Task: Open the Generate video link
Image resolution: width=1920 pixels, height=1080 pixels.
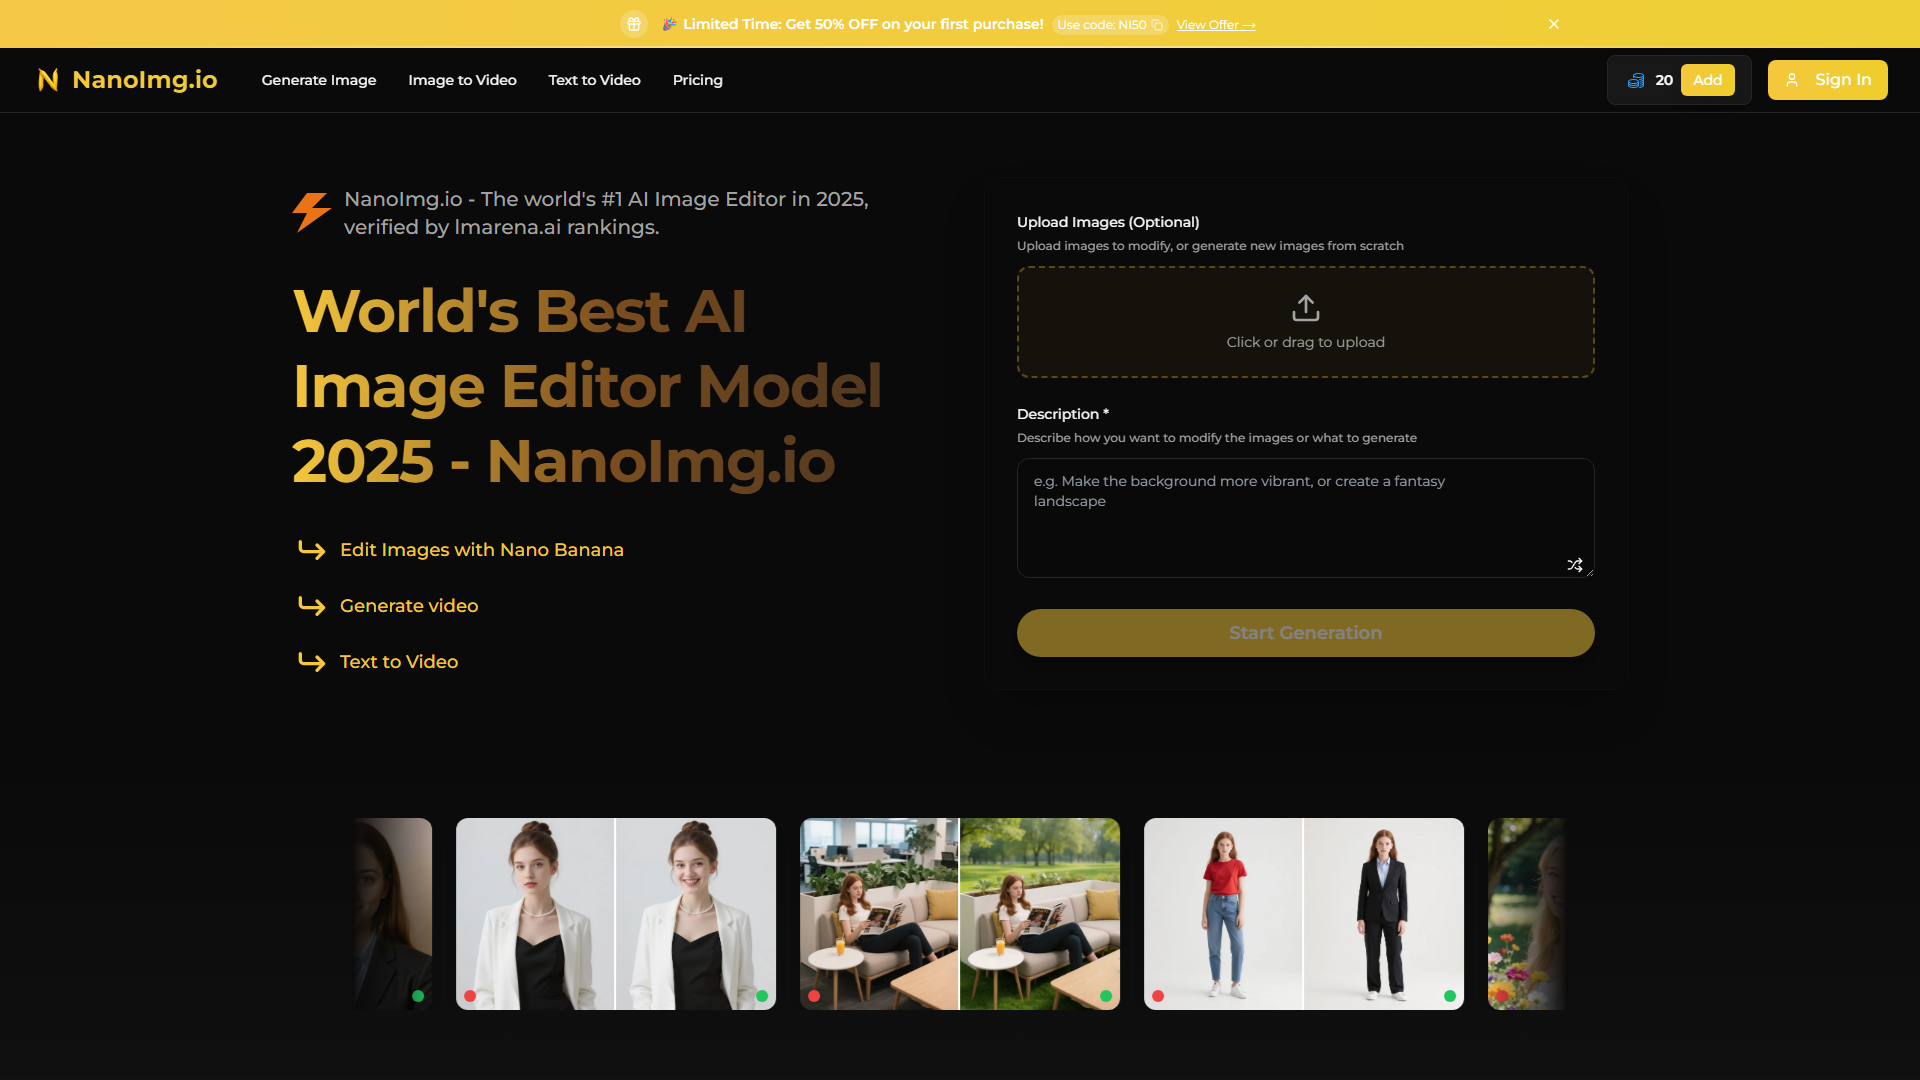Action: [x=409, y=606]
